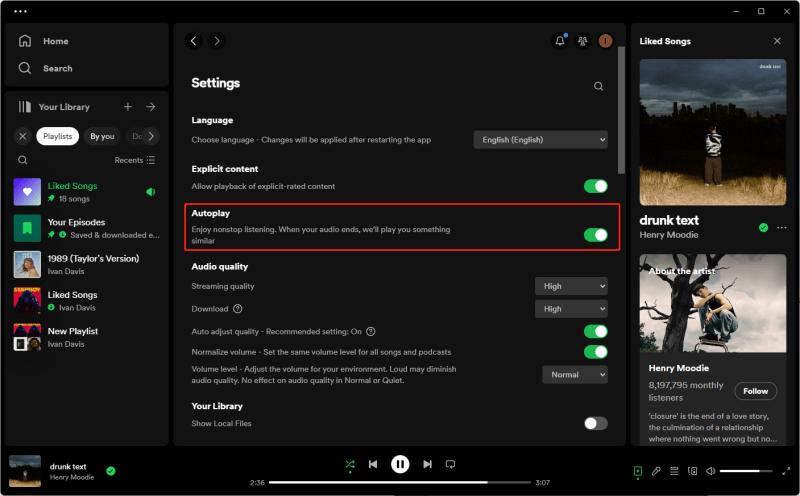Mute the volume speaker icon
Viewport: 800px width, 496px height.
(x=710, y=471)
